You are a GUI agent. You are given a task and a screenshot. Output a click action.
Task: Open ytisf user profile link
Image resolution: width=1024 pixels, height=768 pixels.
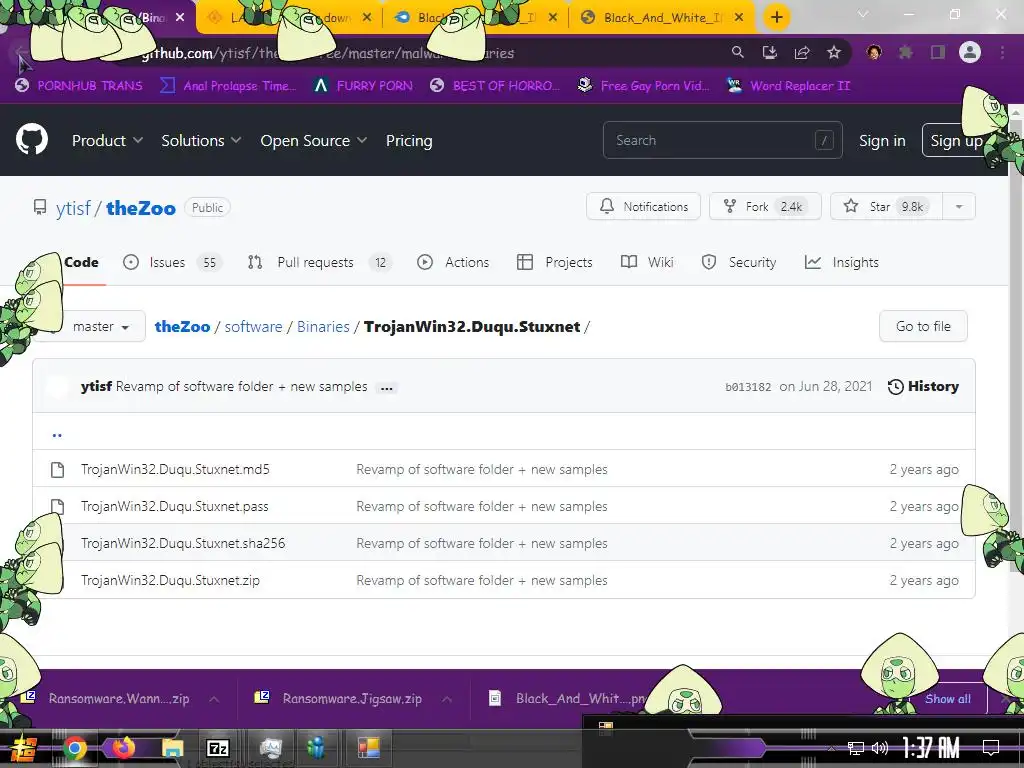pos(73,208)
